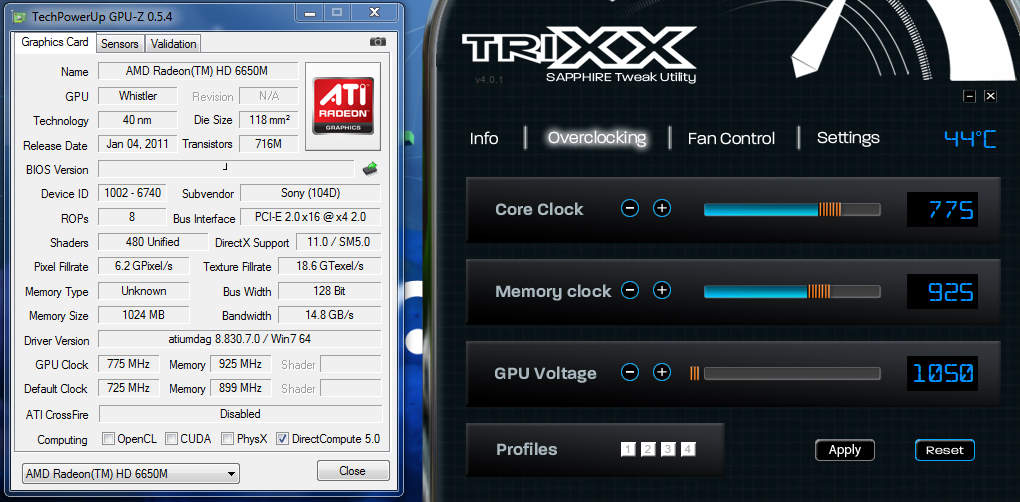
Task: Click the ATI CrossFire field showing Disabled
Action: [x=240, y=414]
